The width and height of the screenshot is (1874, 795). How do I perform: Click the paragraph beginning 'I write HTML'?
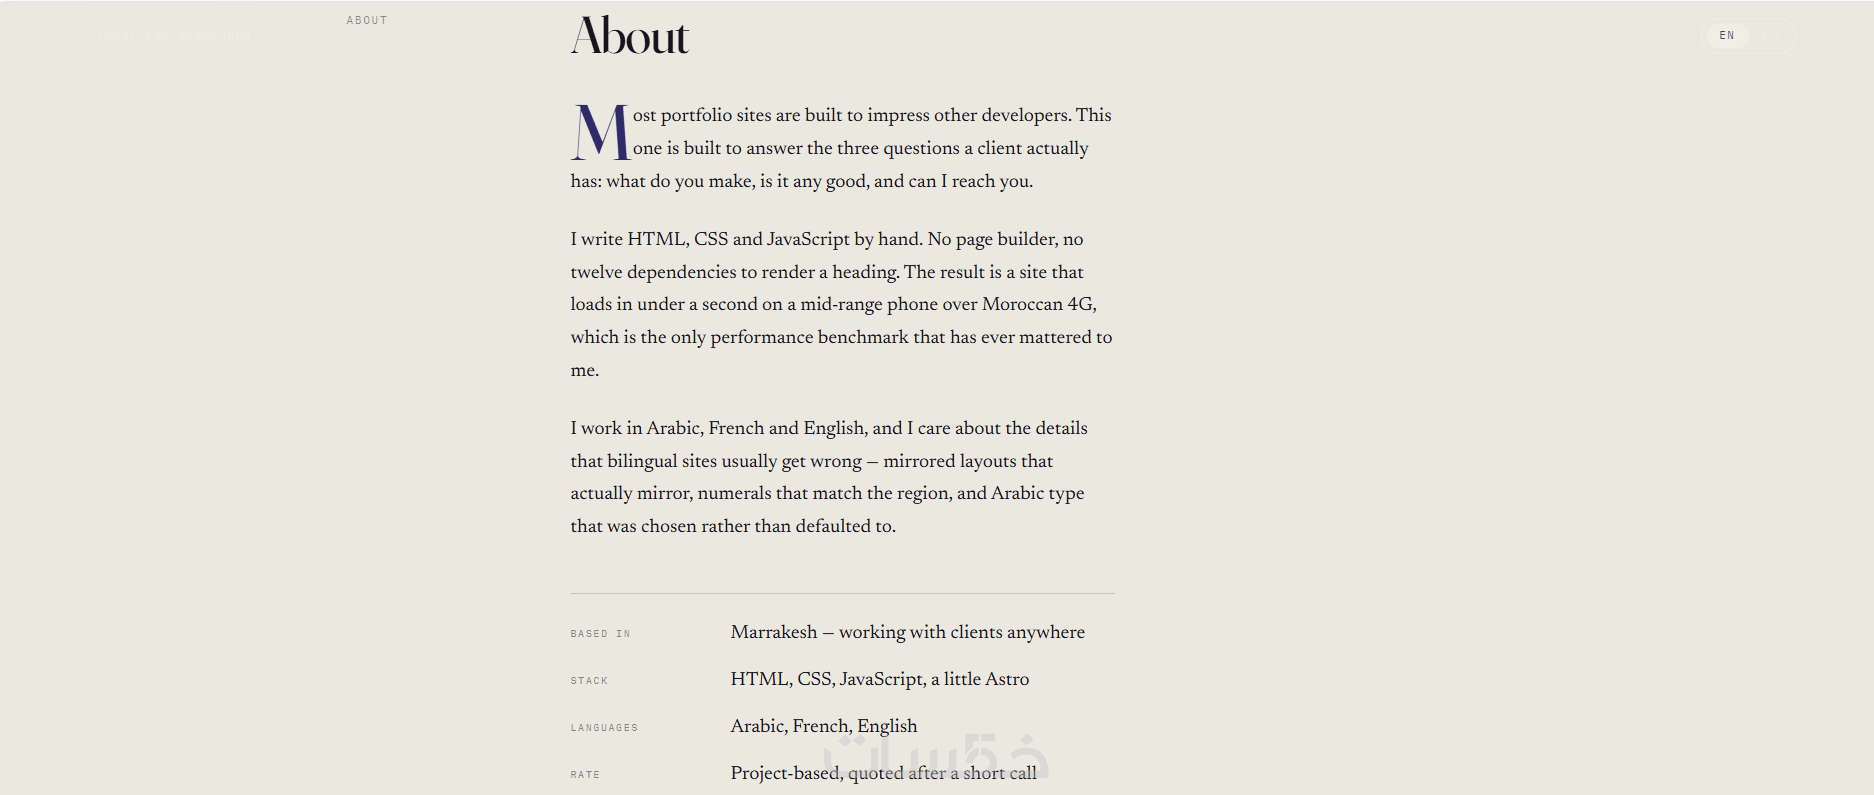coord(841,304)
